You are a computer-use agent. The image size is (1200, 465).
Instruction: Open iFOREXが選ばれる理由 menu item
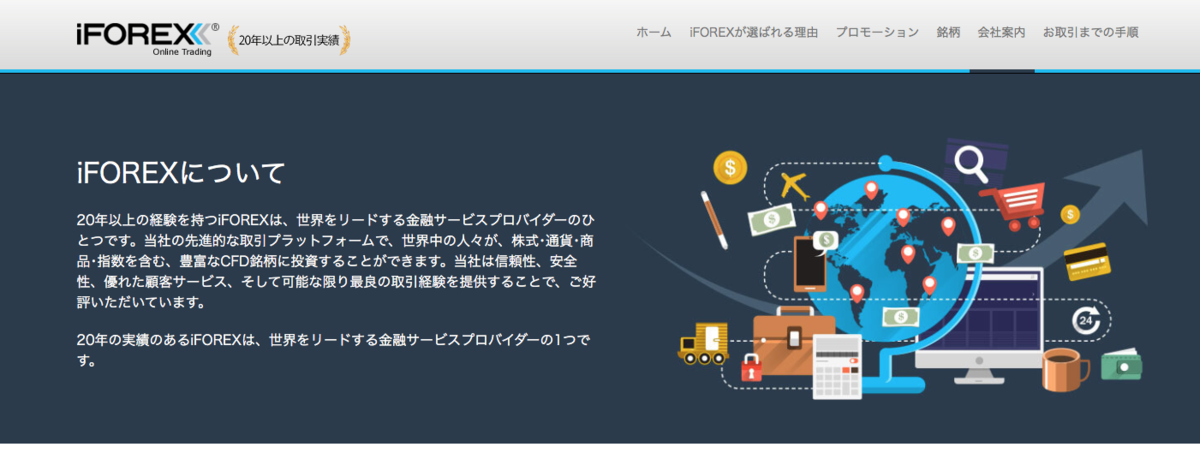754,33
